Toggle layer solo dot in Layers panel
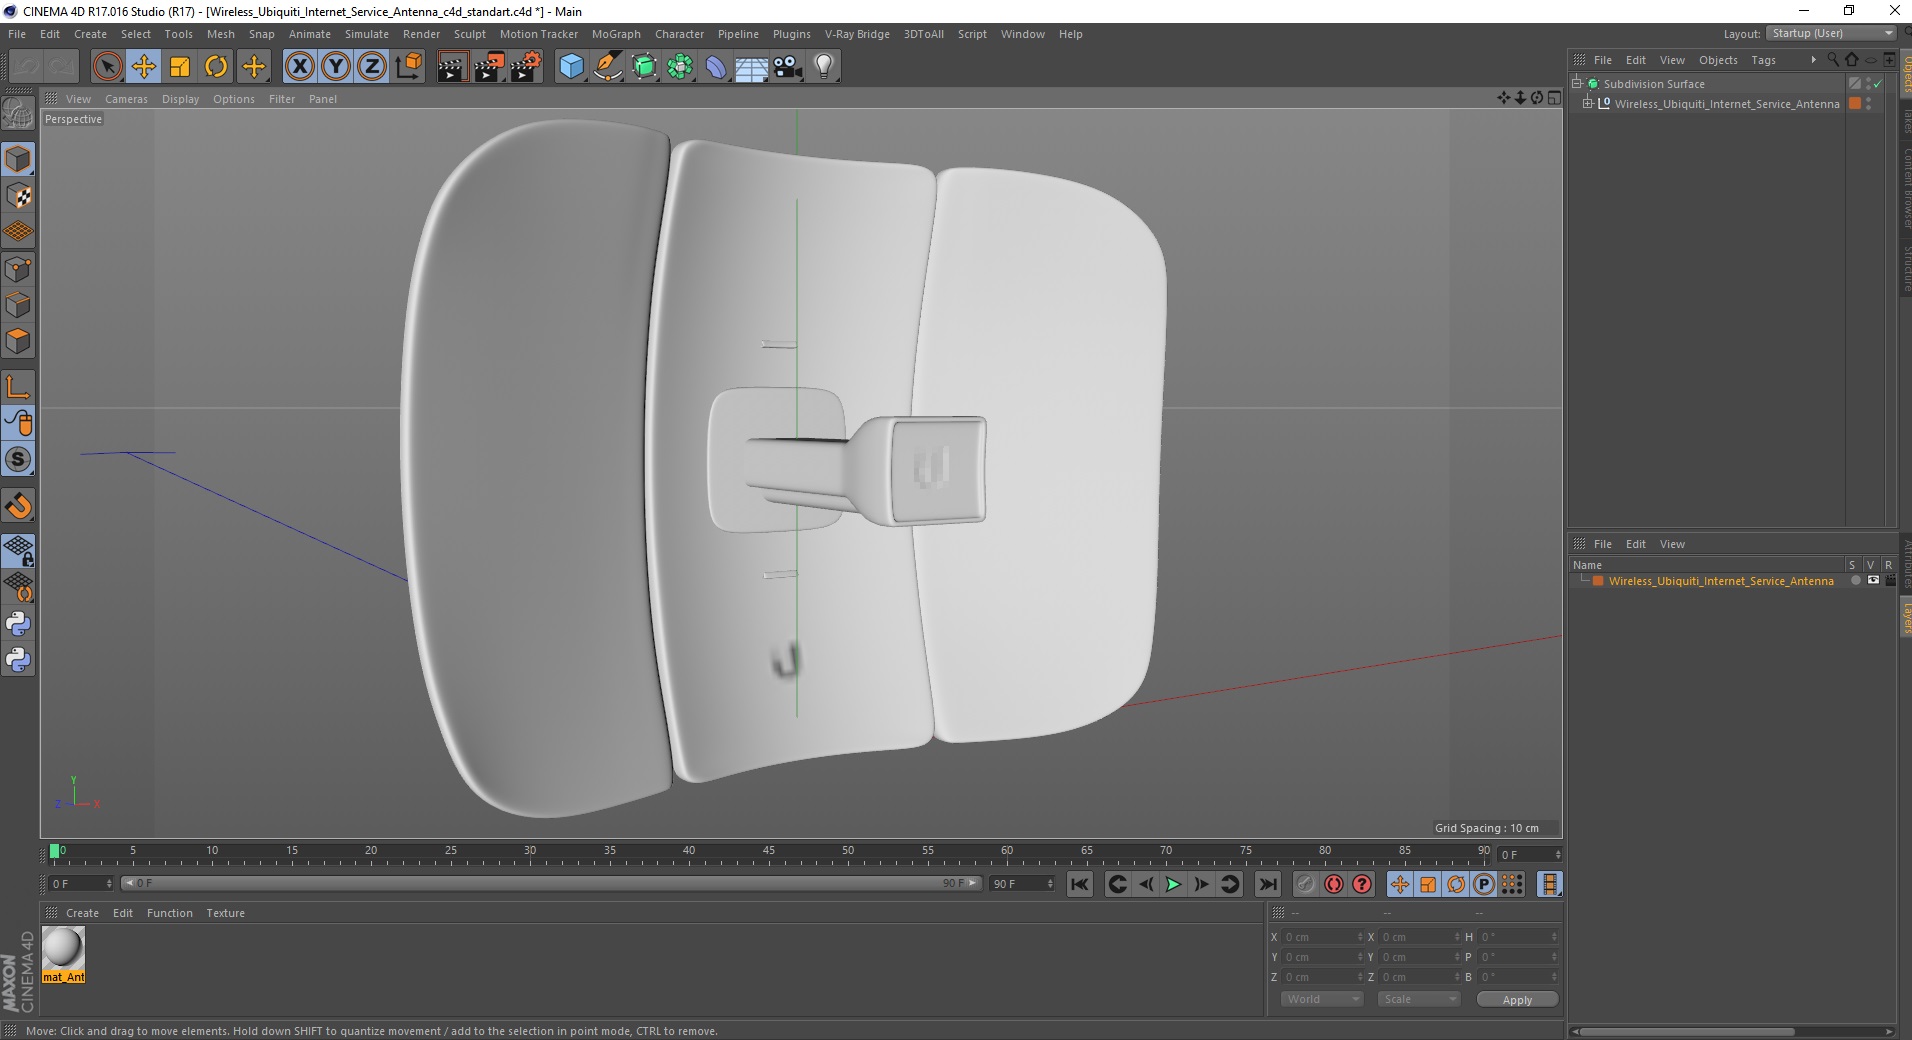This screenshot has height=1040, width=1912. (x=1856, y=580)
